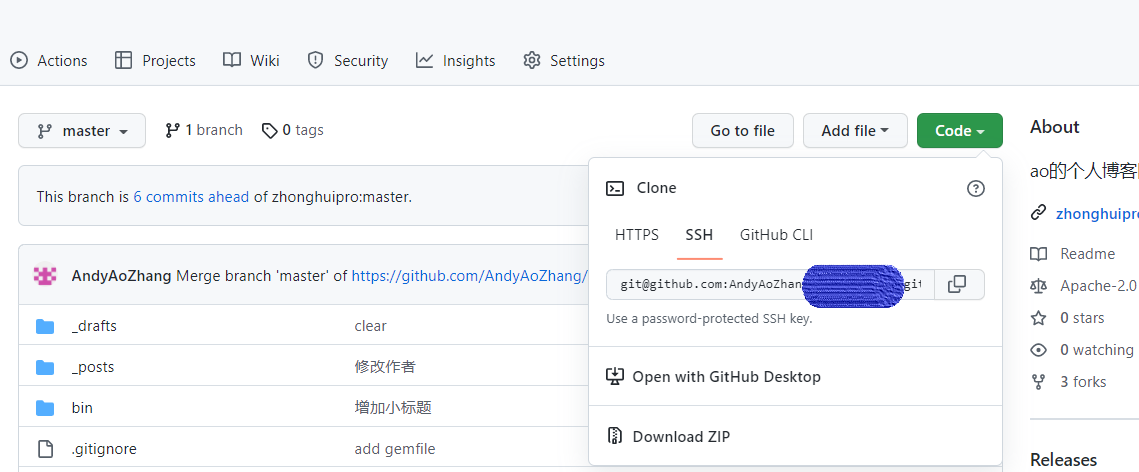
Task: Click the star icon in About
Action: [x=1039, y=318]
